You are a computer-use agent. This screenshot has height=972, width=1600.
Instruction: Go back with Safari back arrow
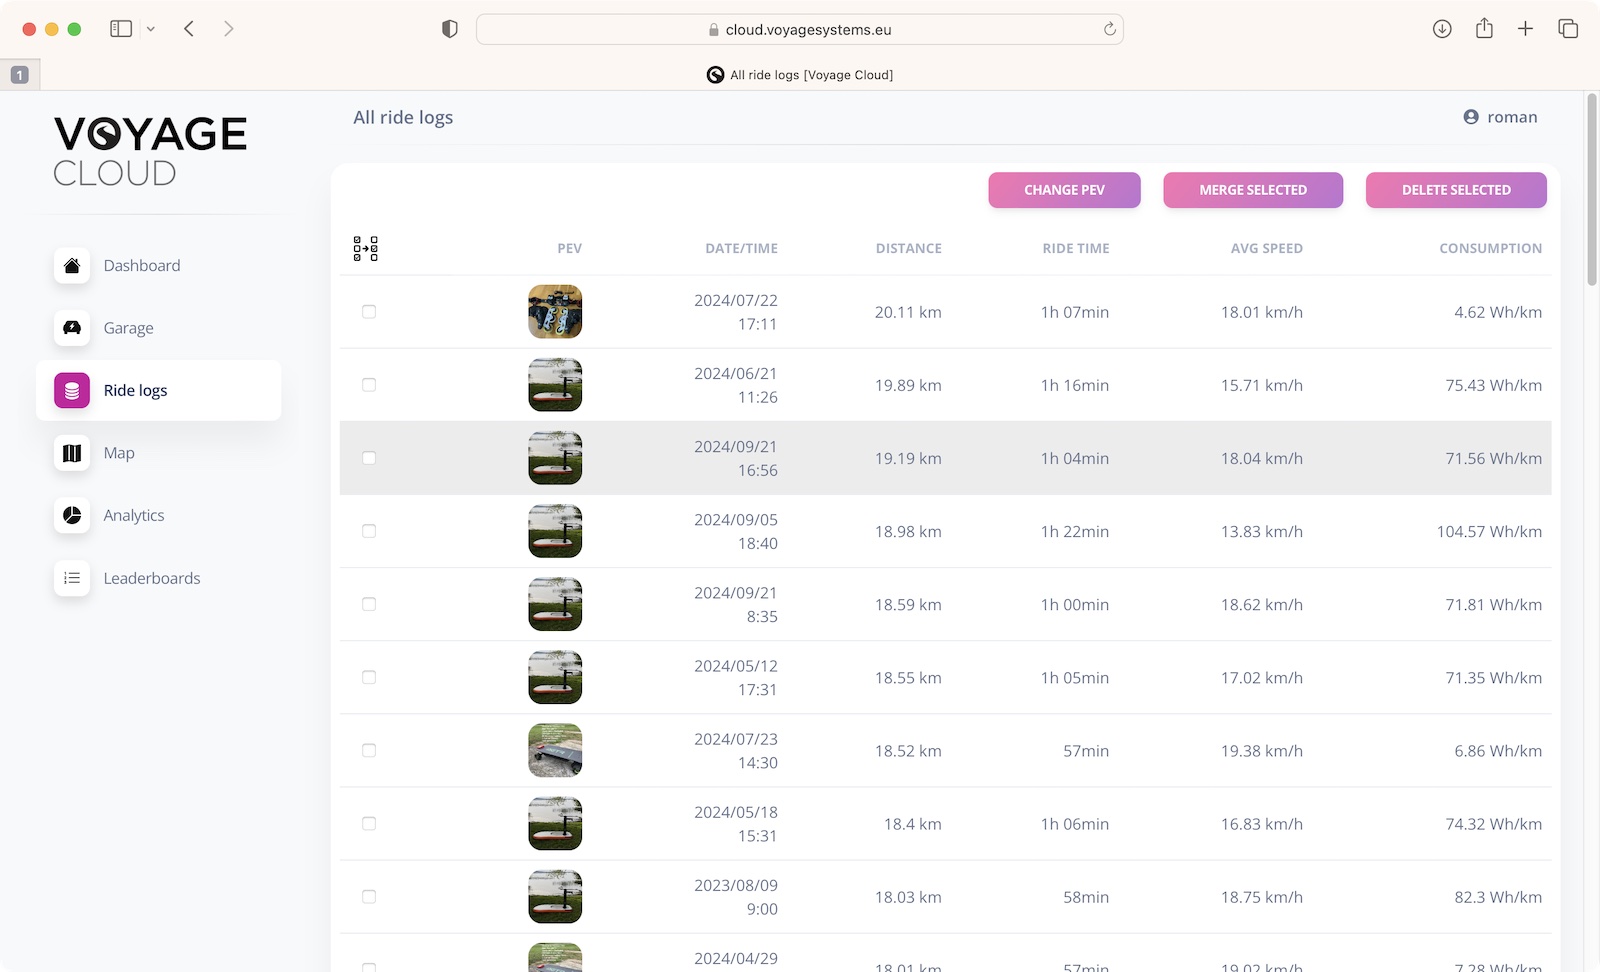click(x=189, y=29)
